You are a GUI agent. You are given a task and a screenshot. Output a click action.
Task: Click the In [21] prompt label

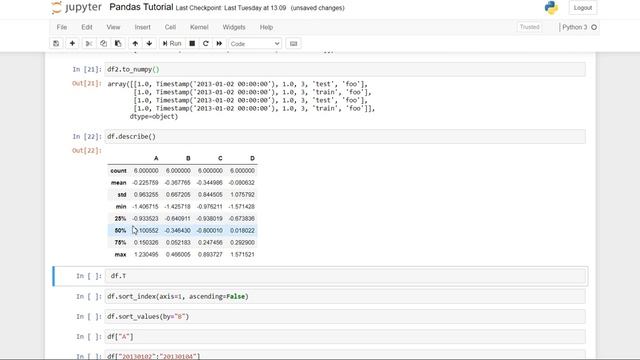87,69
